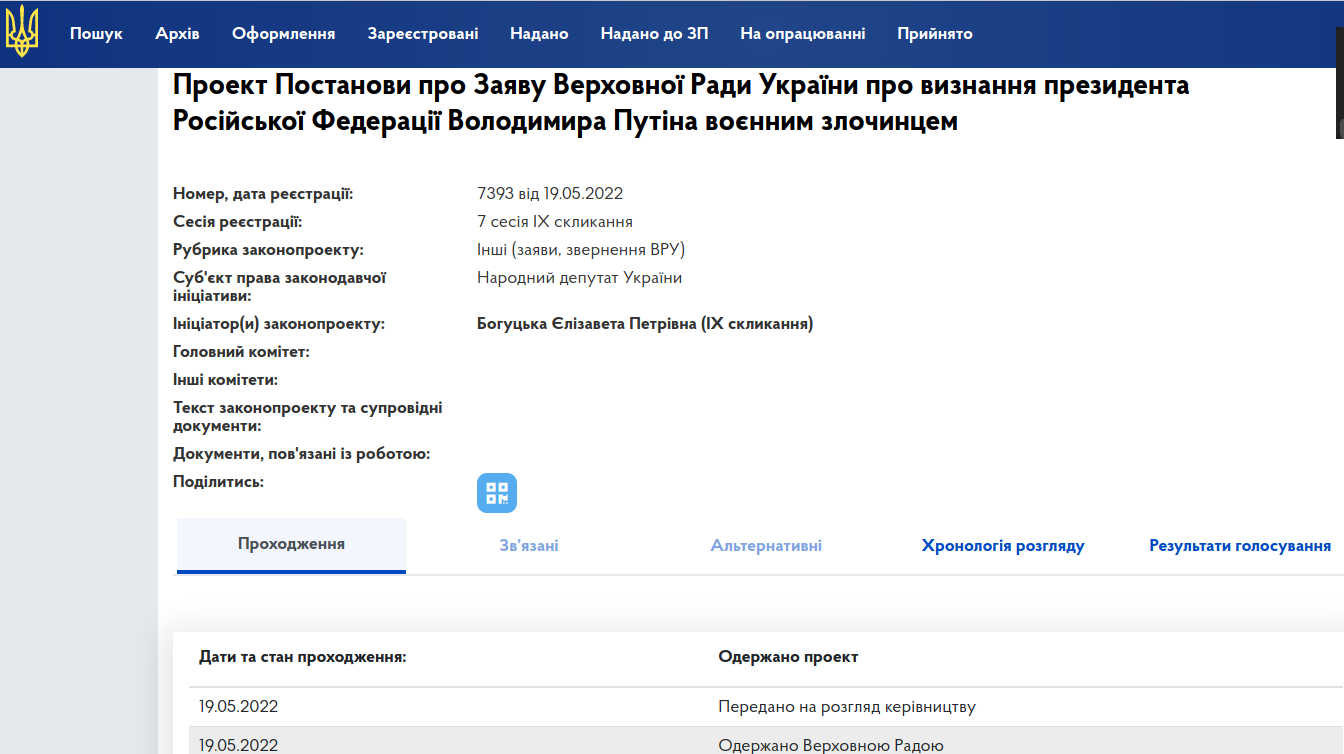This screenshot has height=754, width=1344.
Task: View the Результати голосування tab
Action: (1240, 546)
